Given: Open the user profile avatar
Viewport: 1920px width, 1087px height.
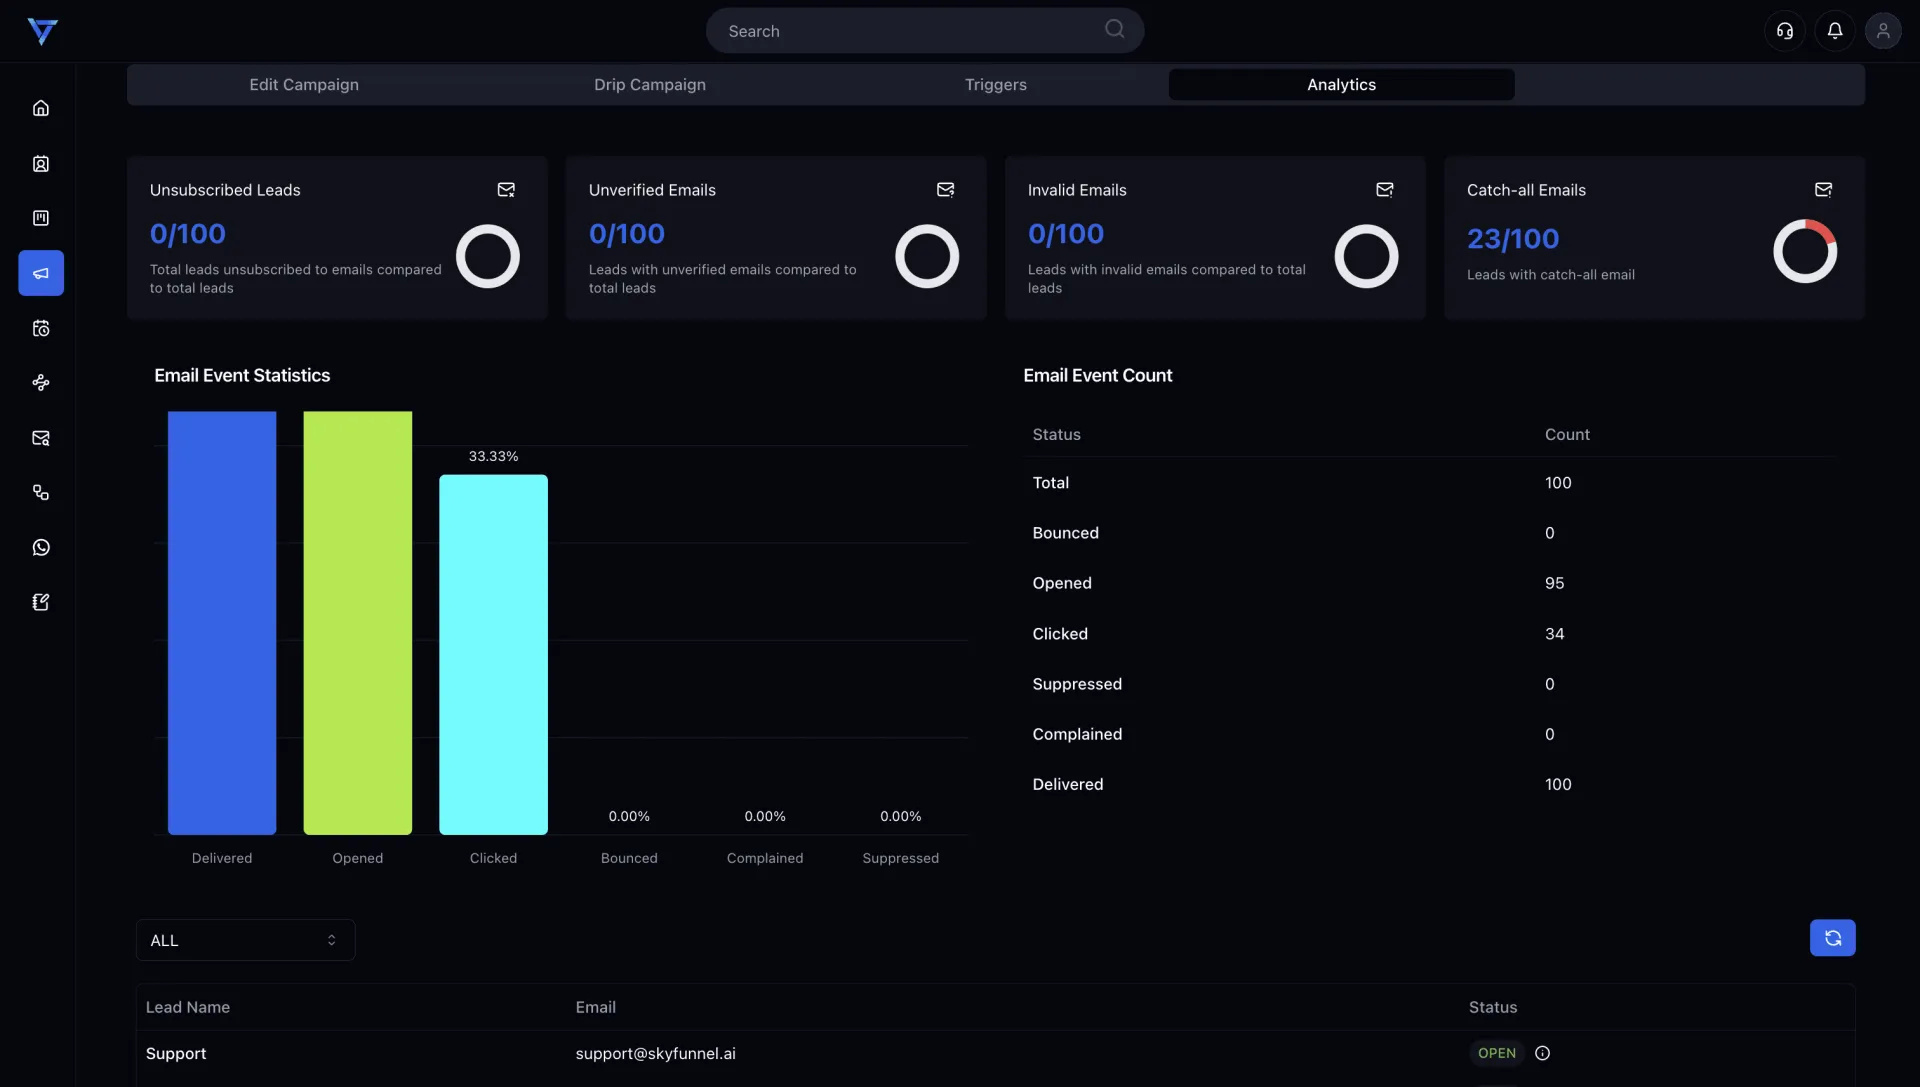Looking at the screenshot, I should 1883,31.
